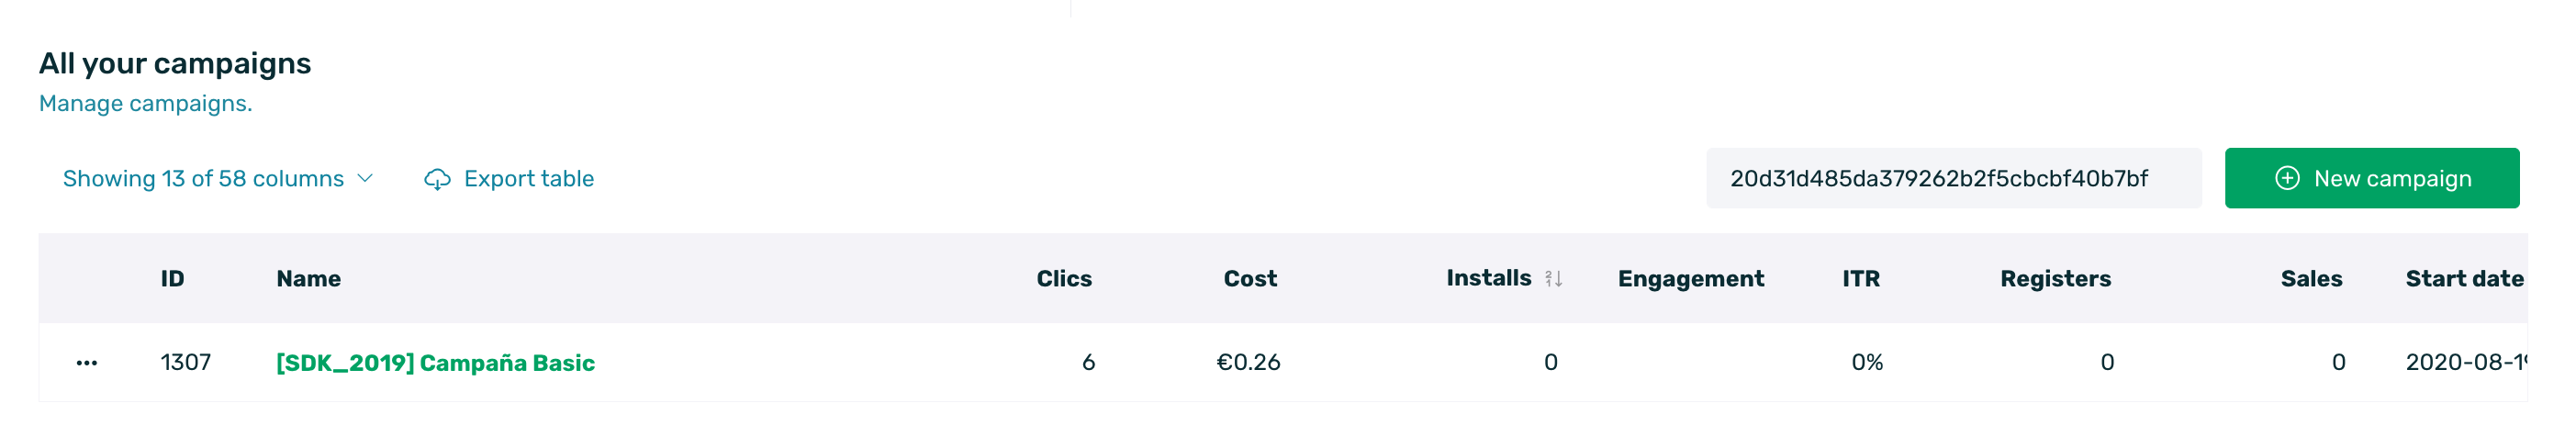Image resolution: width=2576 pixels, height=437 pixels.
Task: Expand the Showing 13 of 58 columns chevron
Action: (x=366, y=178)
